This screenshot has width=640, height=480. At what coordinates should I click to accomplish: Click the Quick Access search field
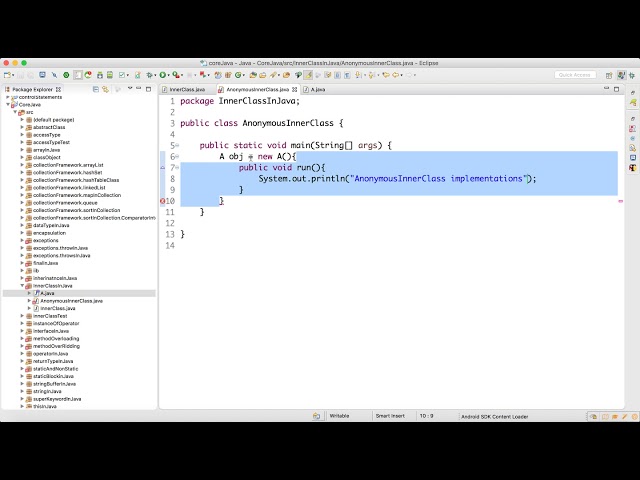click(575, 75)
